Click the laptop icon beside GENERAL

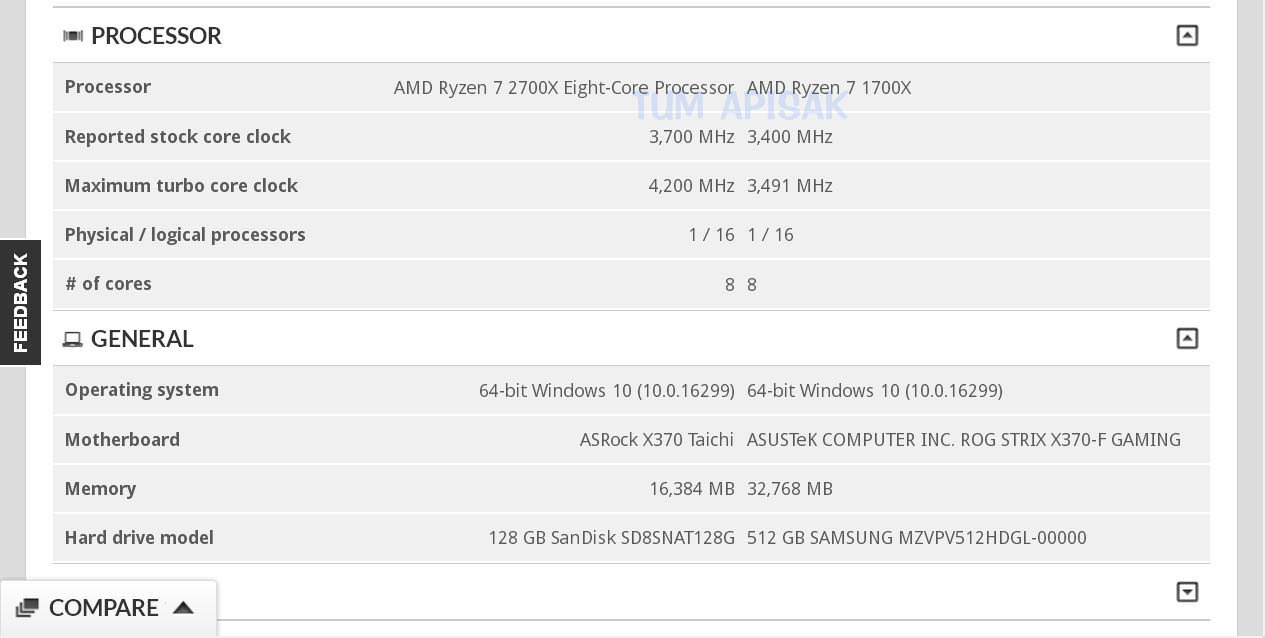[x=72, y=340]
